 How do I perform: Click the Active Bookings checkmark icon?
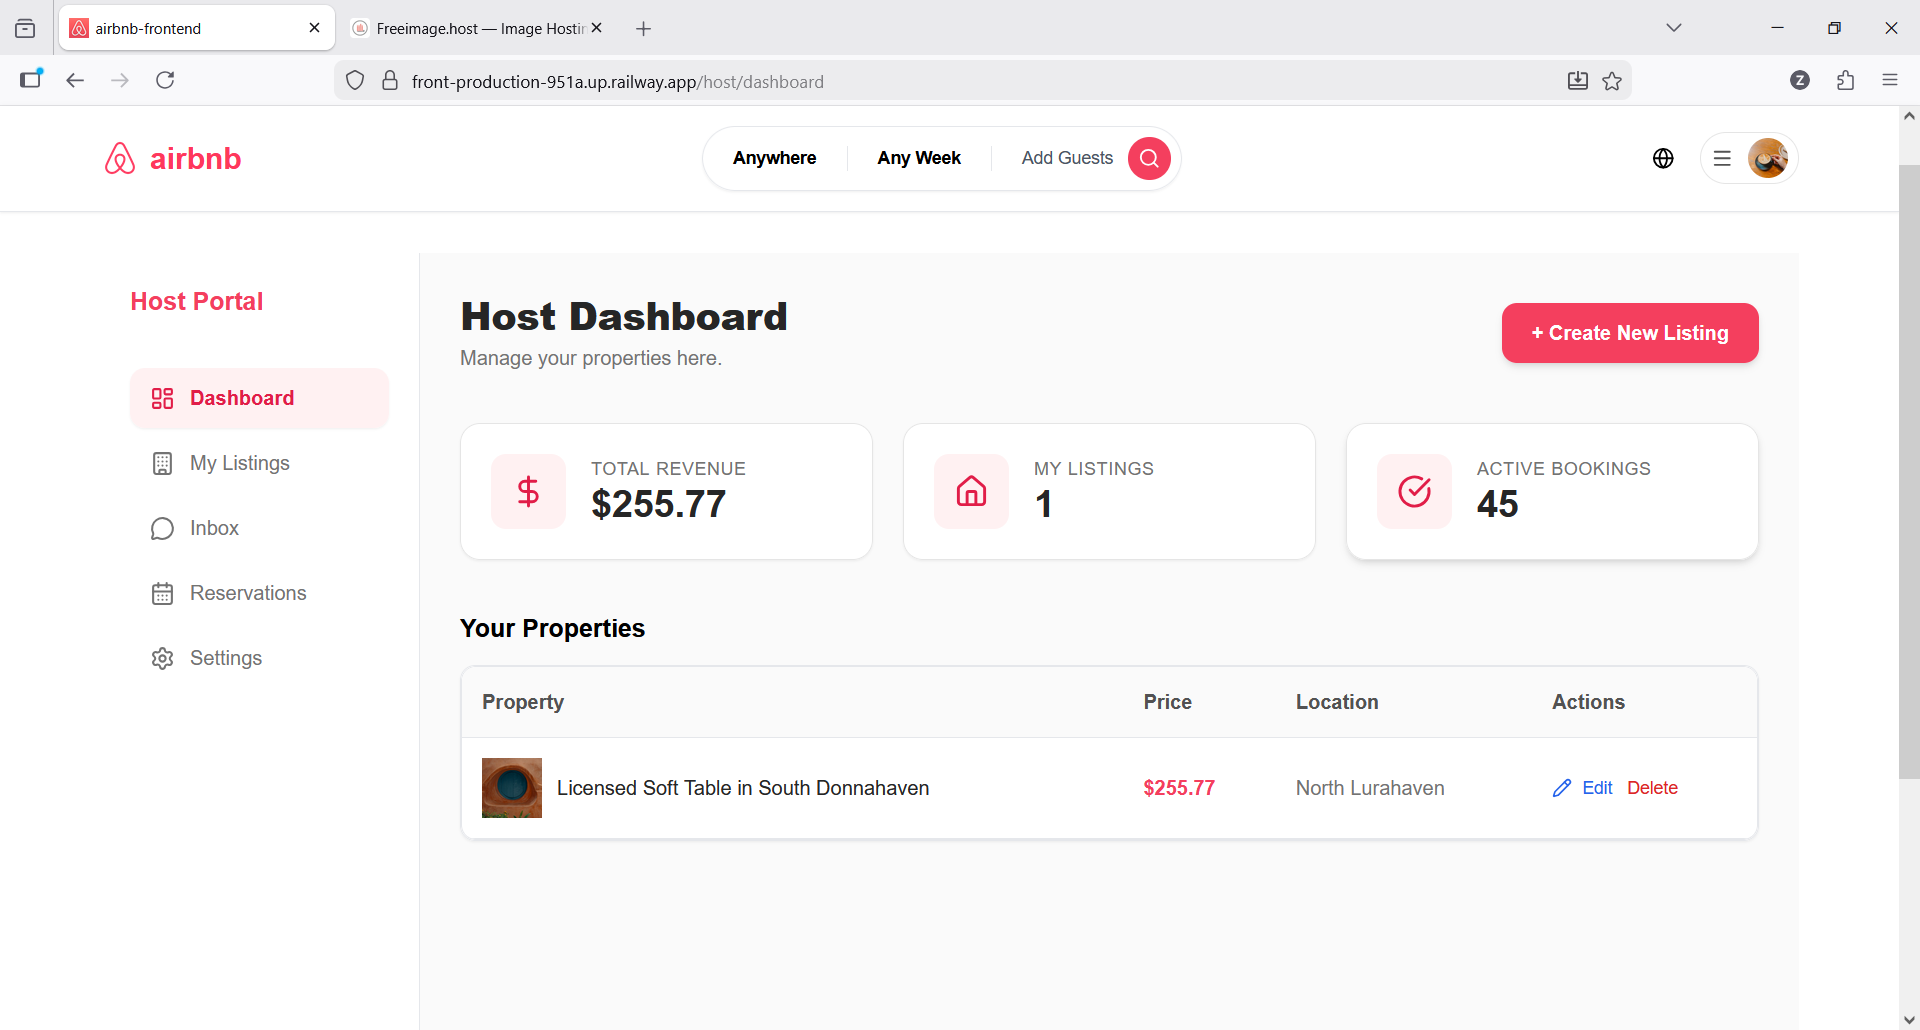[1414, 491]
